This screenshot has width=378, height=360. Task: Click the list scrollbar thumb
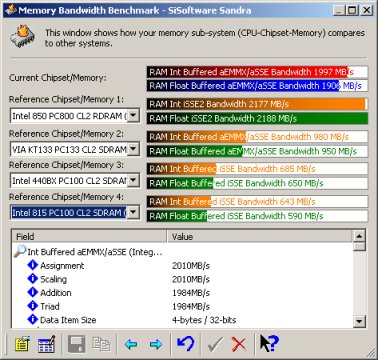click(x=359, y=247)
